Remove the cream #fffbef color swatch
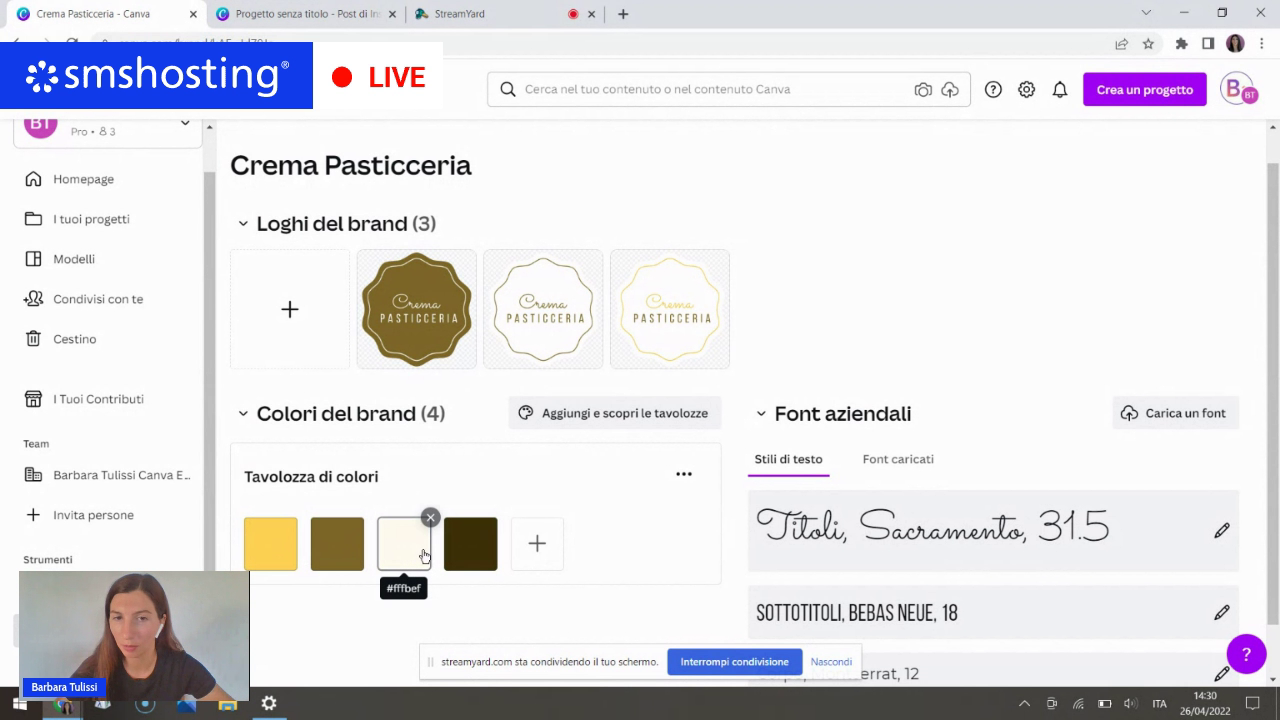 pyautogui.click(x=430, y=517)
